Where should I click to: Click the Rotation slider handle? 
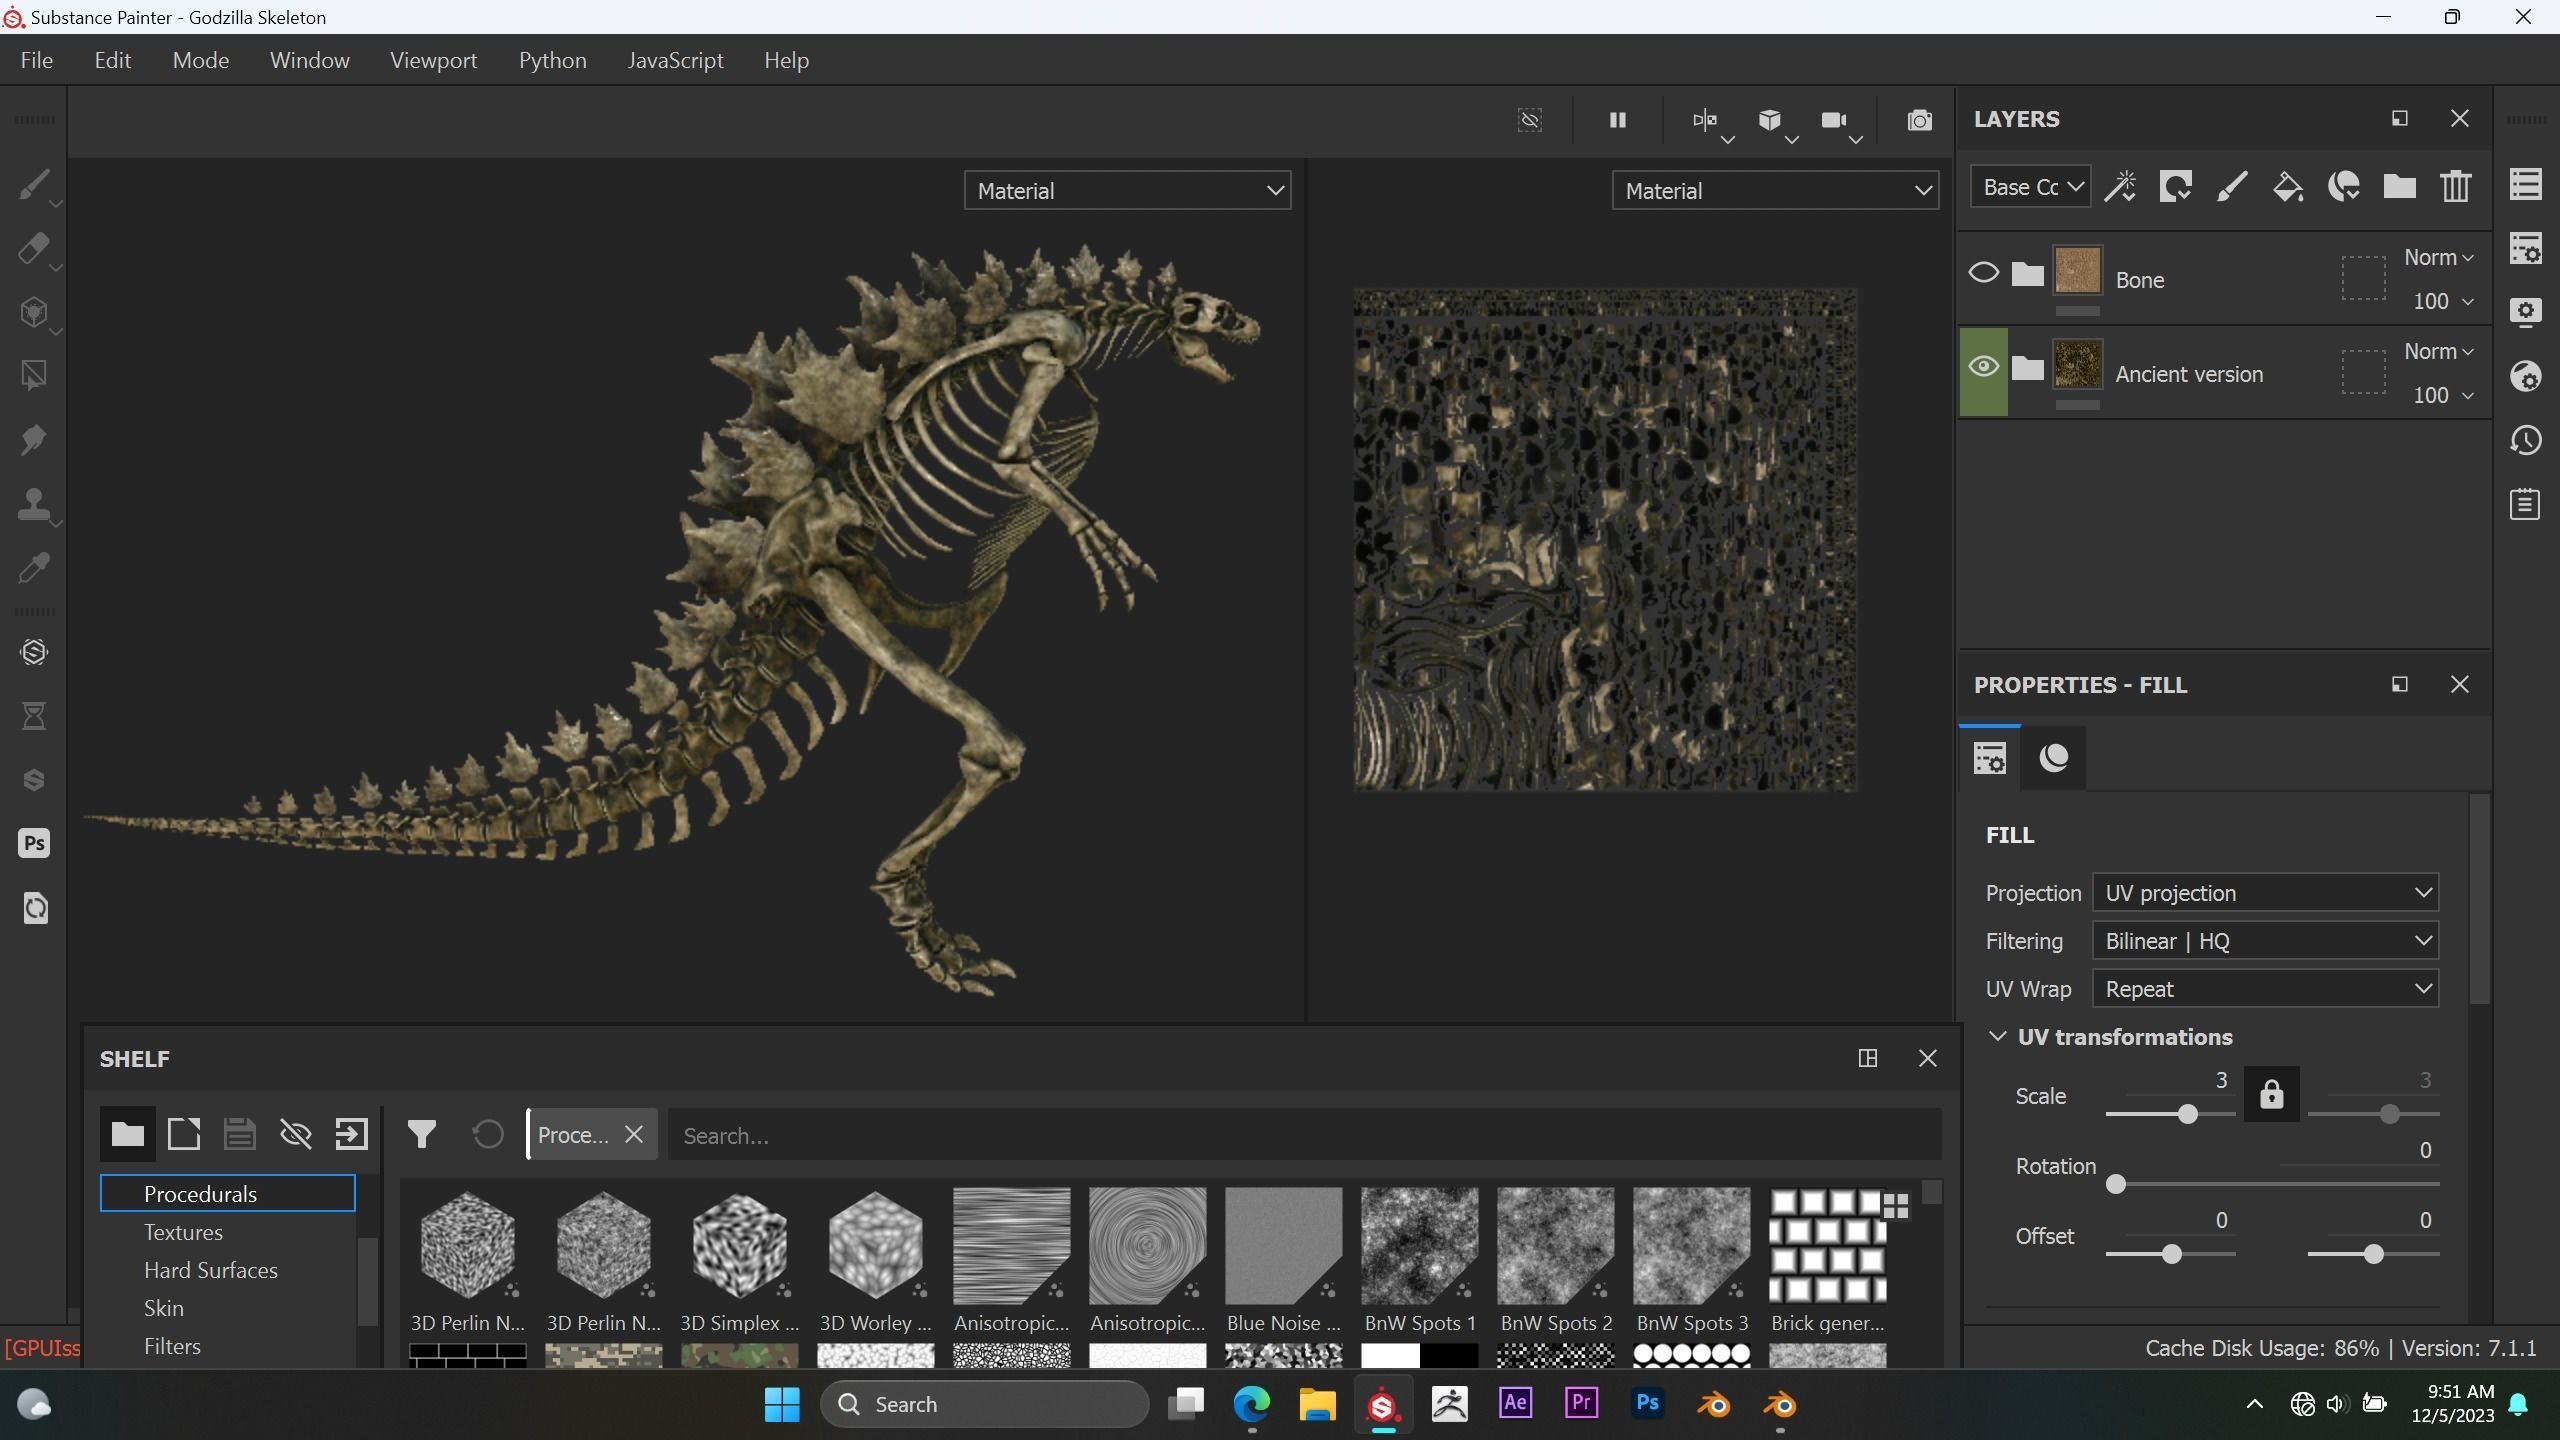point(2115,1185)
